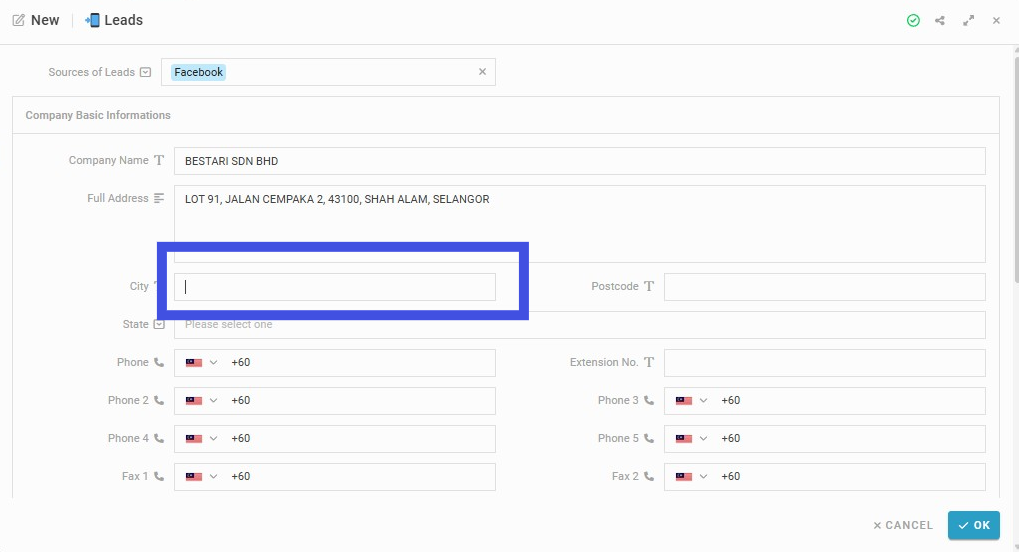Open the share icon in header

pyautogui.click(x=940, y=21)
